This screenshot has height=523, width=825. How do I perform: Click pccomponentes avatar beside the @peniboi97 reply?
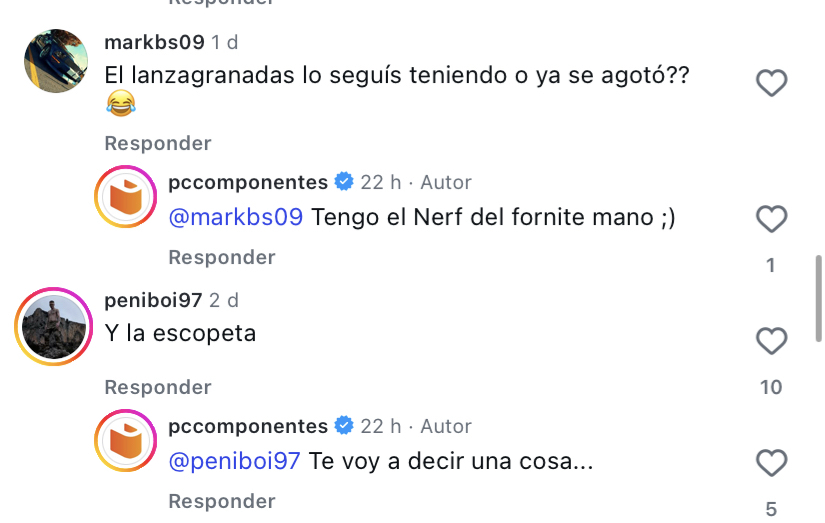(127, 440)
